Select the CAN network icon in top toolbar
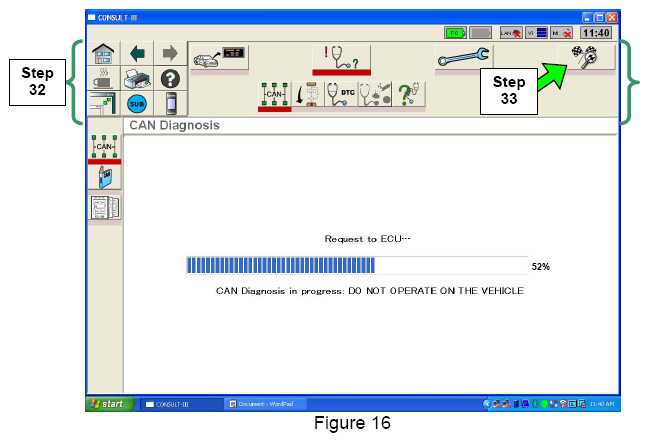The height and width of the screenshot is (442, 649). tap(274, 95)
